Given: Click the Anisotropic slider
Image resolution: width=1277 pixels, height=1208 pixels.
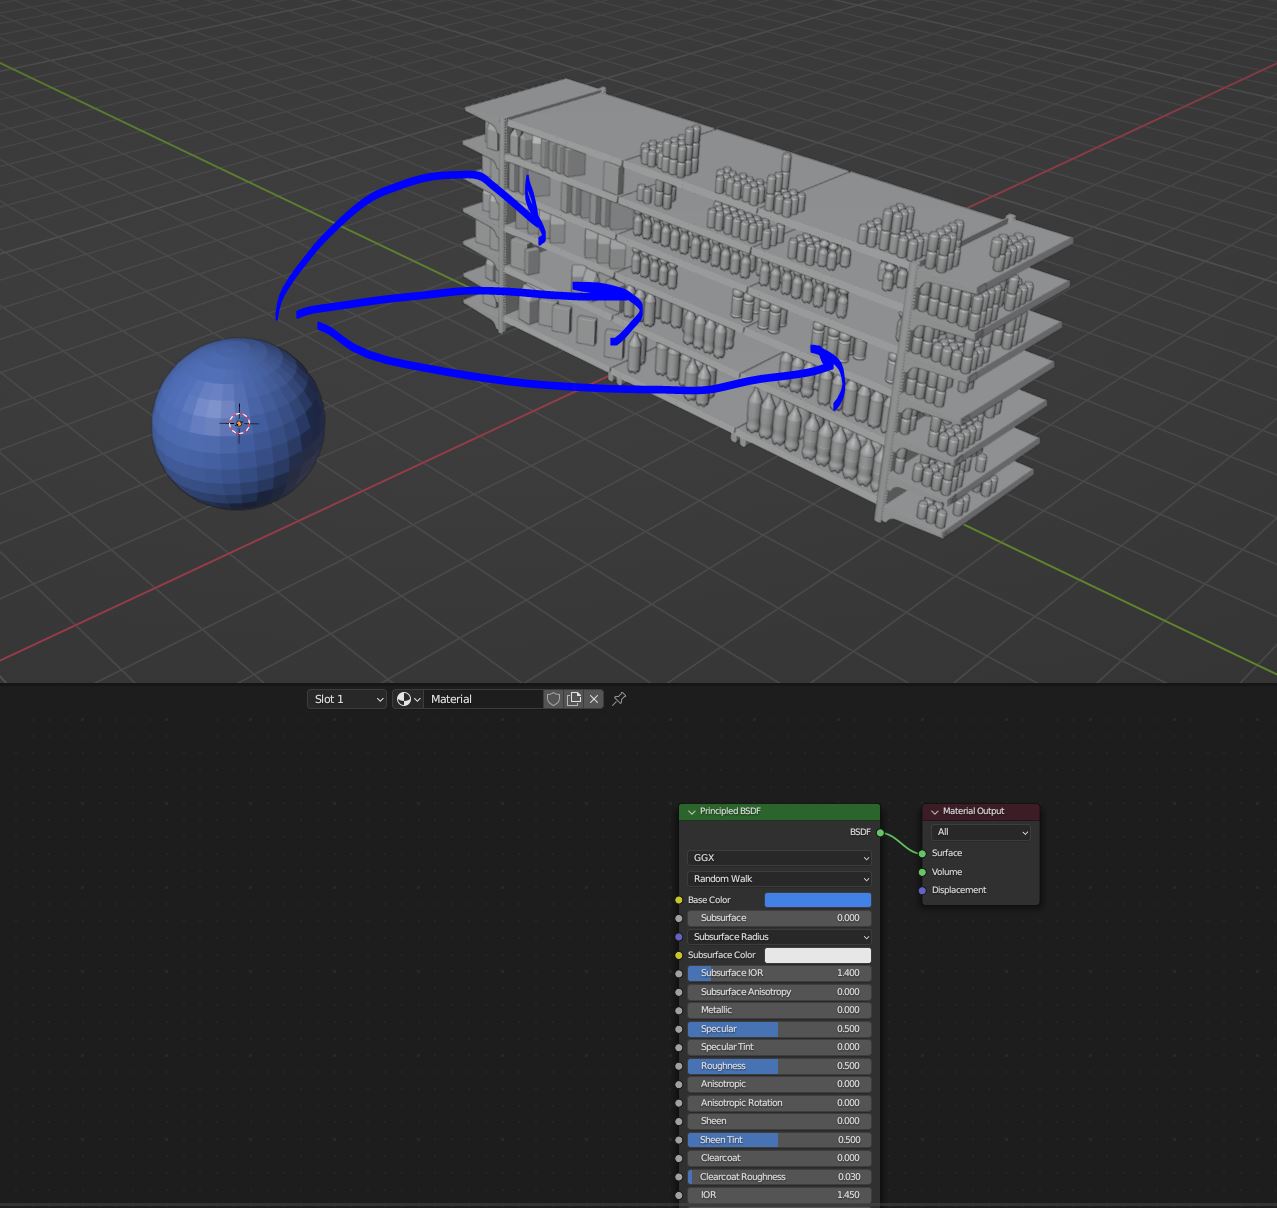Looking at the screenshot, I should pos(779,1084).
